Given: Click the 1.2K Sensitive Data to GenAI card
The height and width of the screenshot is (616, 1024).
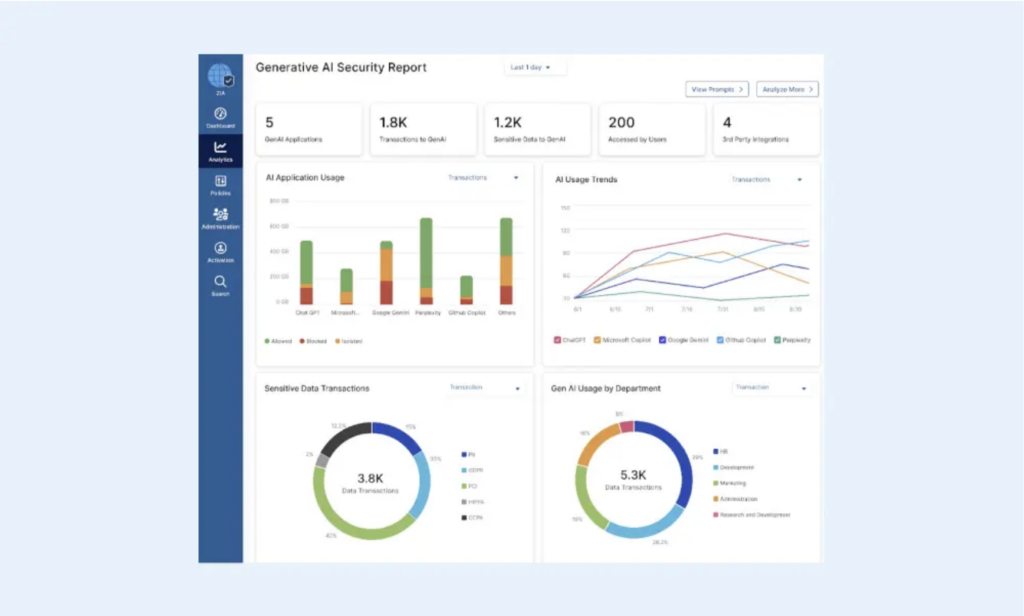Looking at the screenshot, I should tap(537, 128).
